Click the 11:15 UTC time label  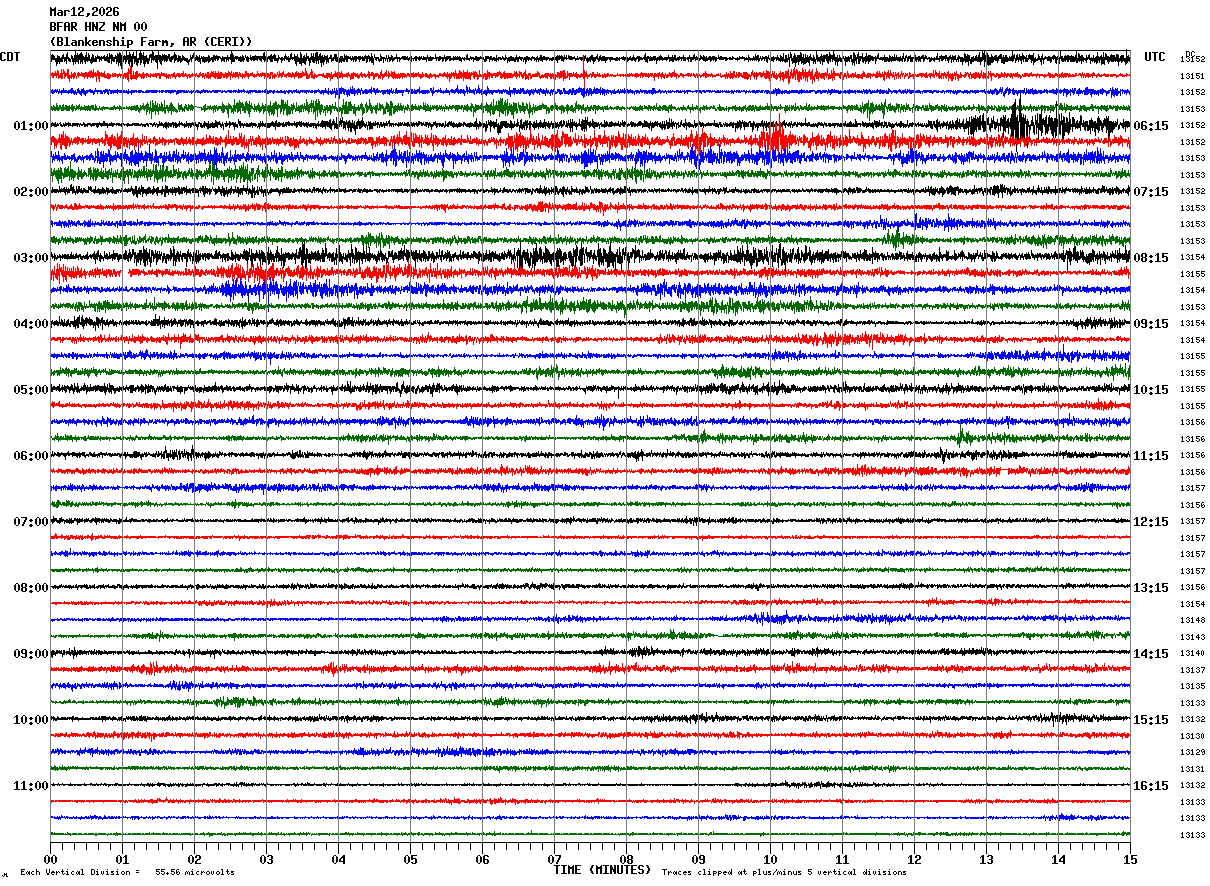(x=1151, y=456)
